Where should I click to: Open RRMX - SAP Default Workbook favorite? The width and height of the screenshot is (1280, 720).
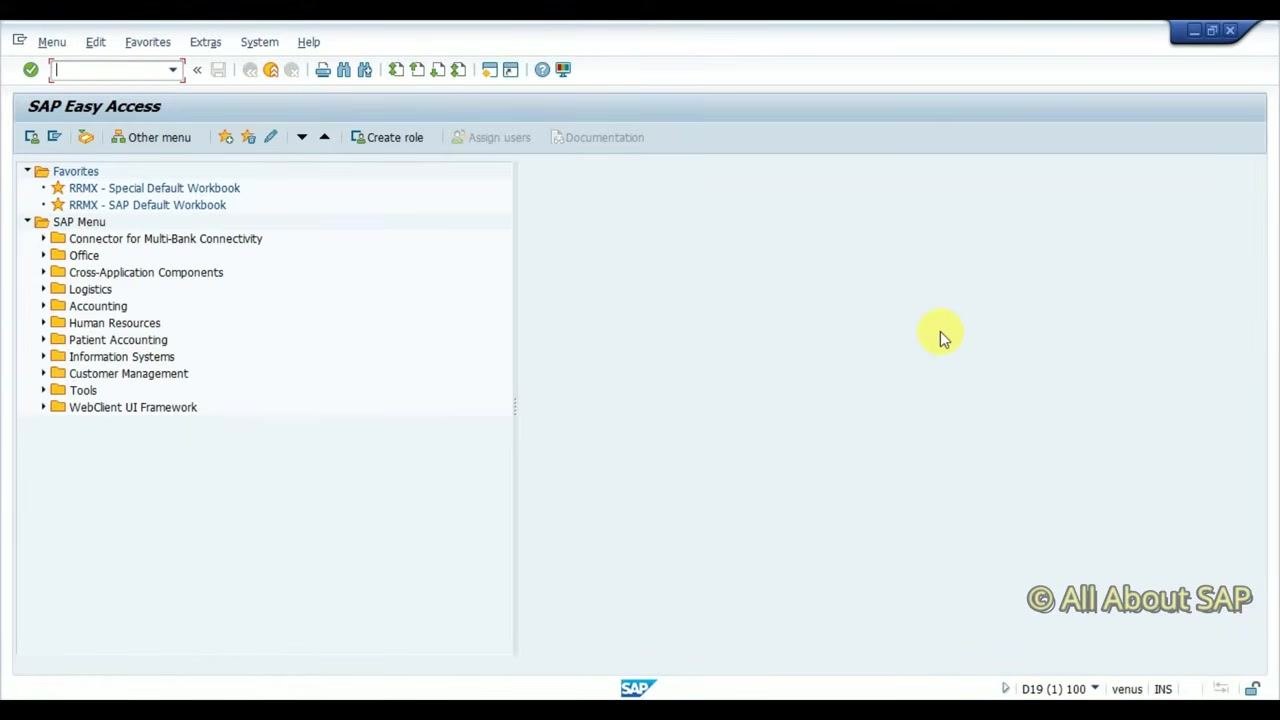pos(147,205)
